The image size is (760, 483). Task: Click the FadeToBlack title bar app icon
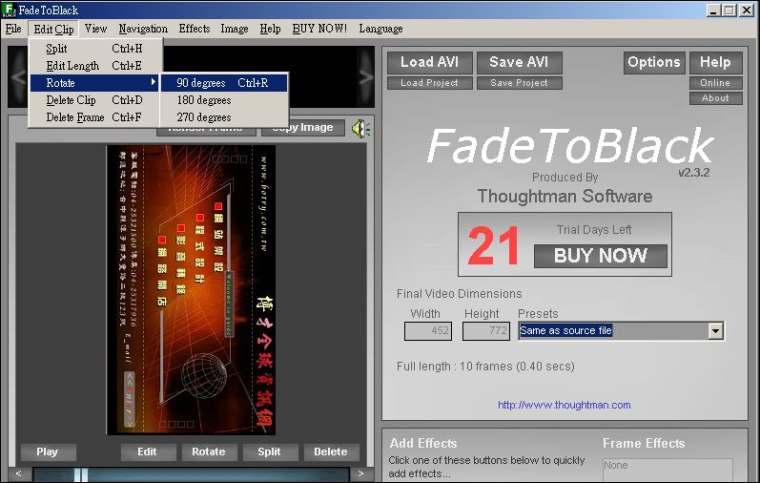[x=9, y=10]
